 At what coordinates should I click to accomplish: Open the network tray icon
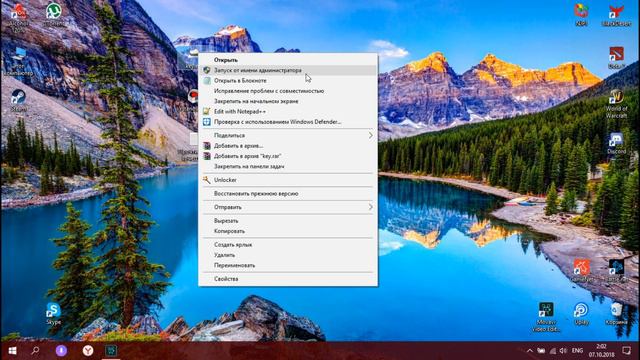(553, 351)
